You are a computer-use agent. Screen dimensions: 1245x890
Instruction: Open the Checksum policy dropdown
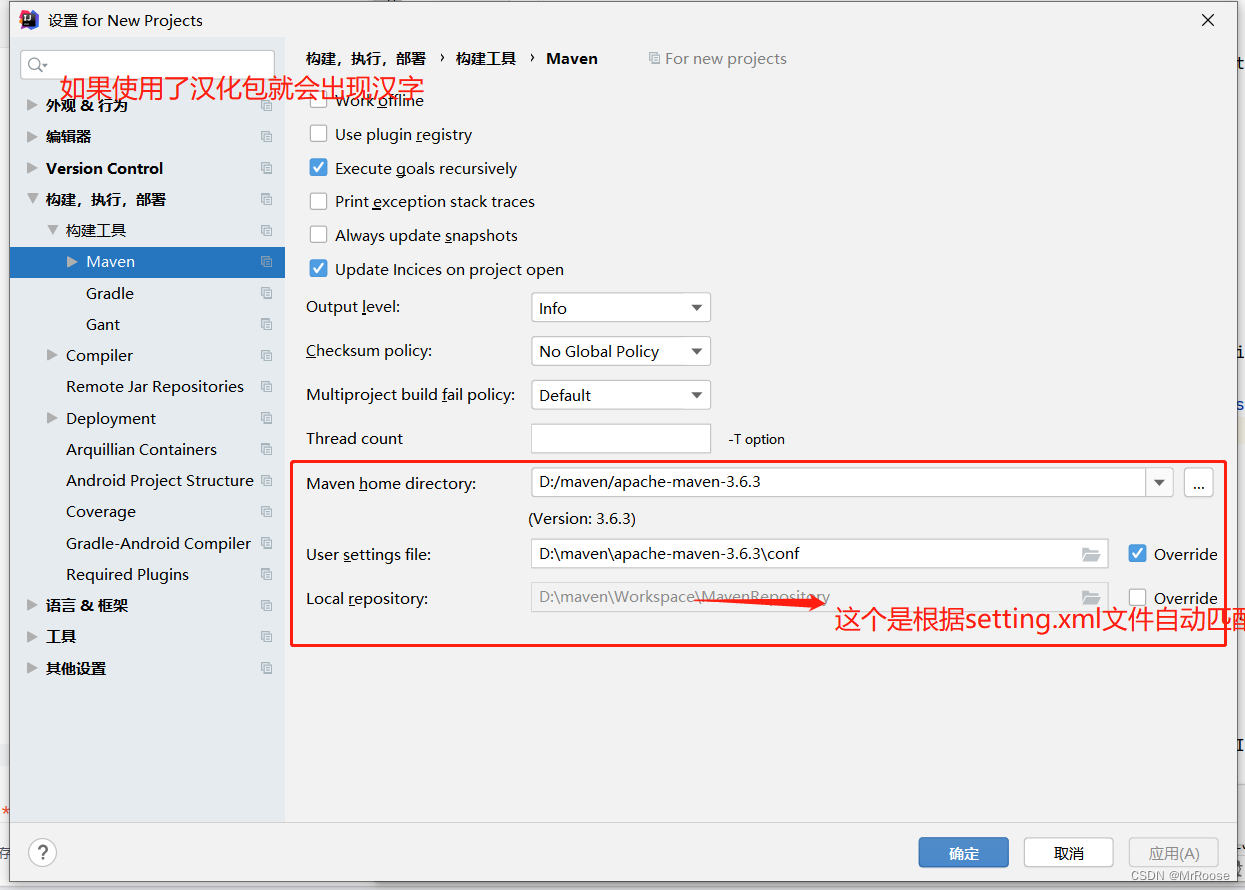pos(620,351)
